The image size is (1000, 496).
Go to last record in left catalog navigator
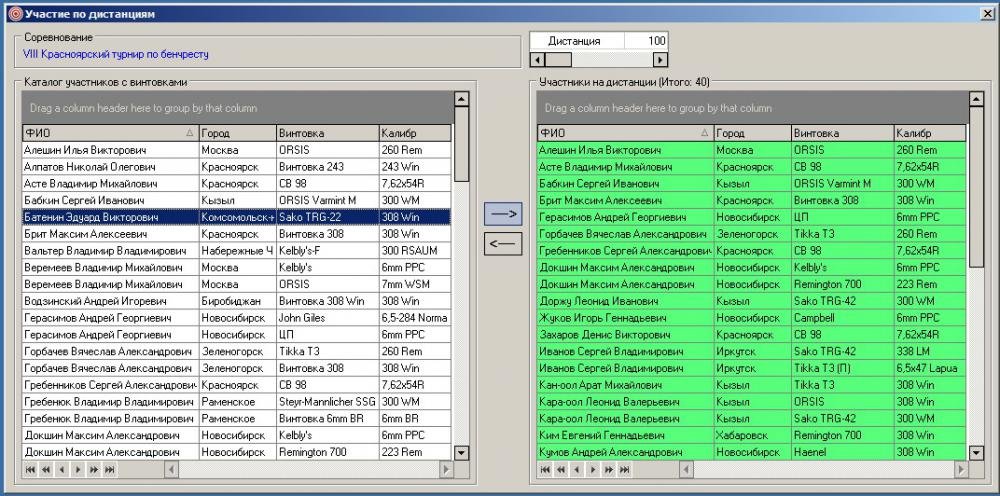click(x=109, y=469)
